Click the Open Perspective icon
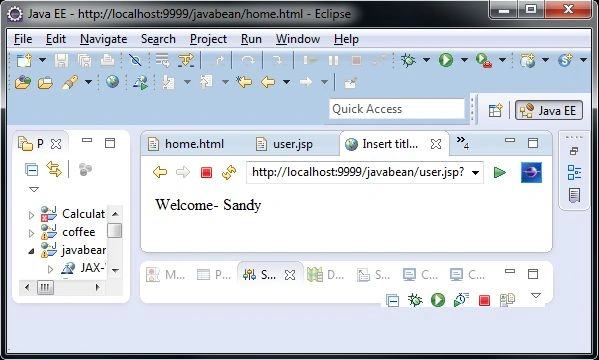This screenshot has height=360, width=599. tap(495, 110)
